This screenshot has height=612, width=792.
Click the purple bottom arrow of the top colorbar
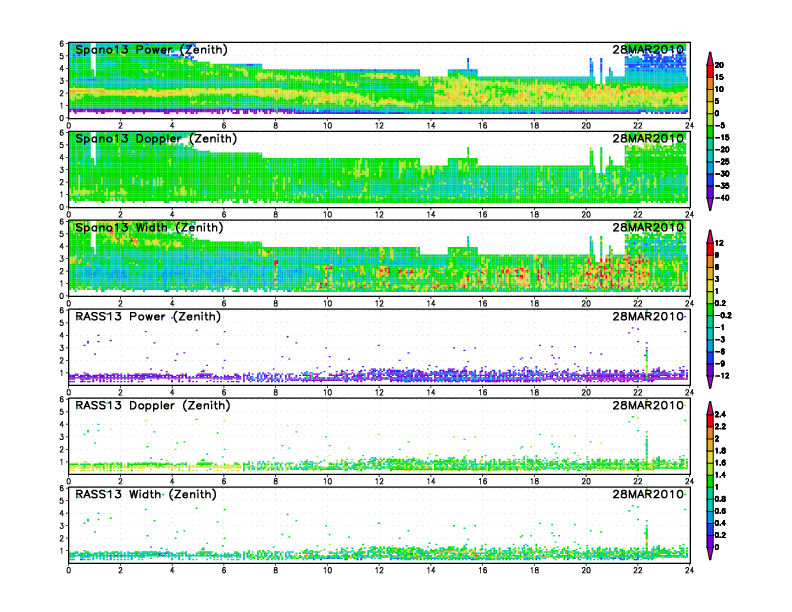click(709, 203)
